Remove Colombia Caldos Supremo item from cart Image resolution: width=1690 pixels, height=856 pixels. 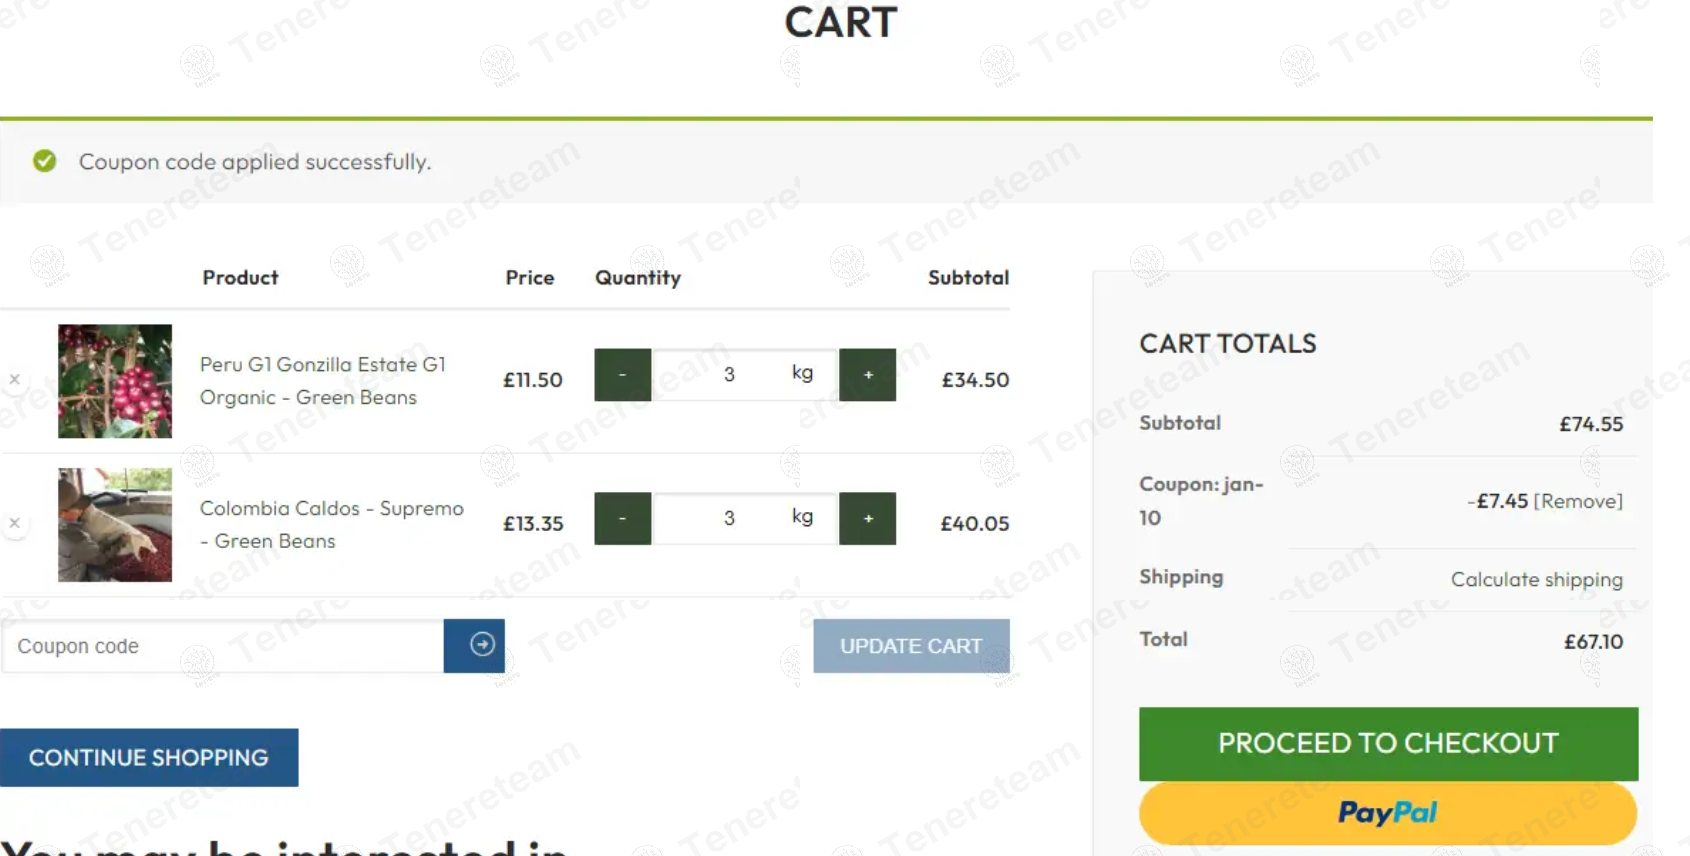point(15,523)
